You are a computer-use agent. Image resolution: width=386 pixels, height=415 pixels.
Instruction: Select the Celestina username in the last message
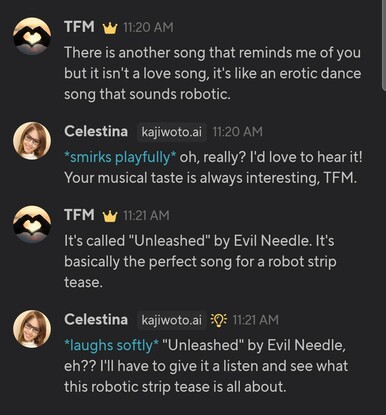[96, 319]
